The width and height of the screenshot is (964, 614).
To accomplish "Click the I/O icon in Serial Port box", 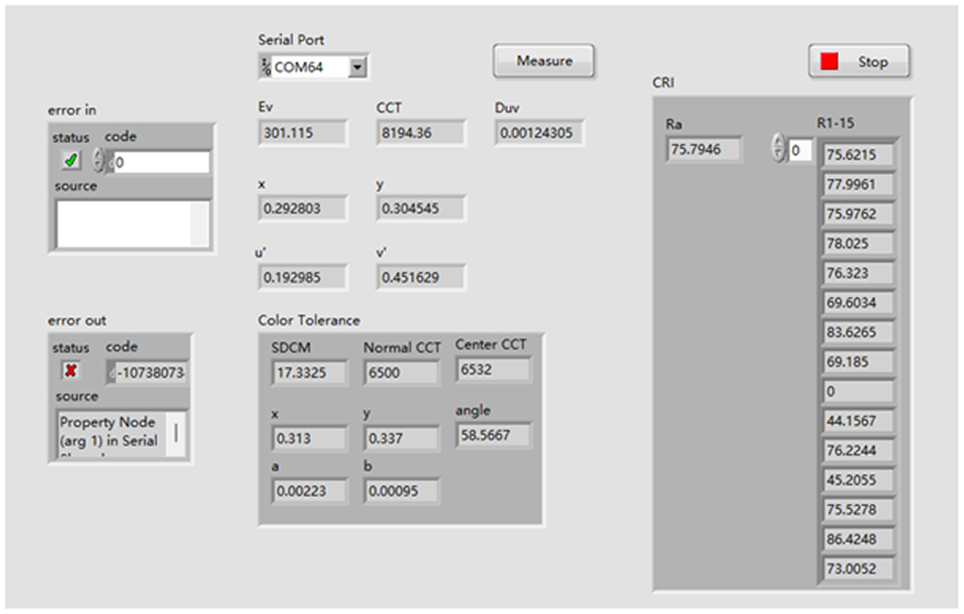I will point(266,68).
